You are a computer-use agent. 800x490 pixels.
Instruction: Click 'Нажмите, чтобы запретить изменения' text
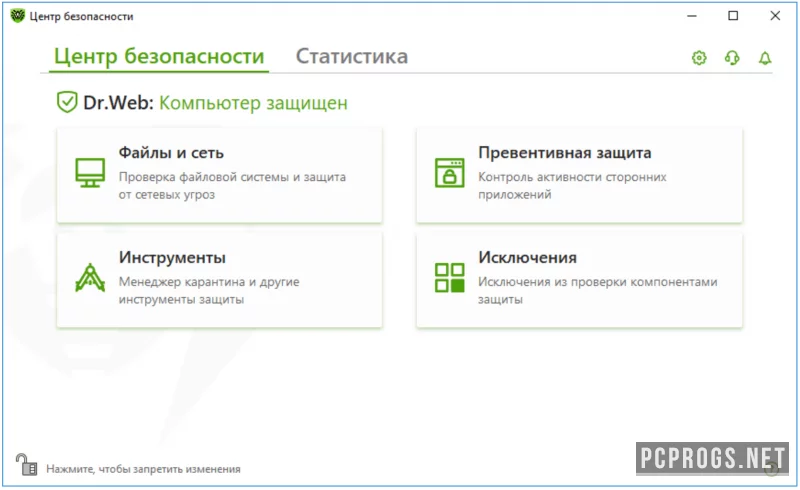(143, 469)
